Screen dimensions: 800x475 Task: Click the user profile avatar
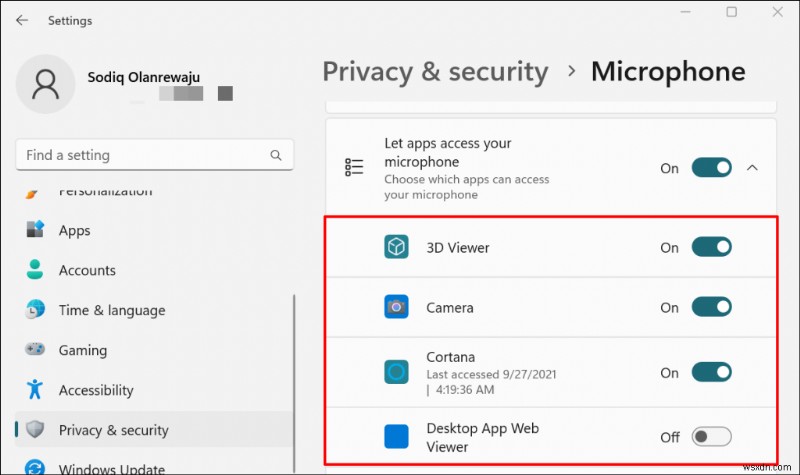click(46, 83)
